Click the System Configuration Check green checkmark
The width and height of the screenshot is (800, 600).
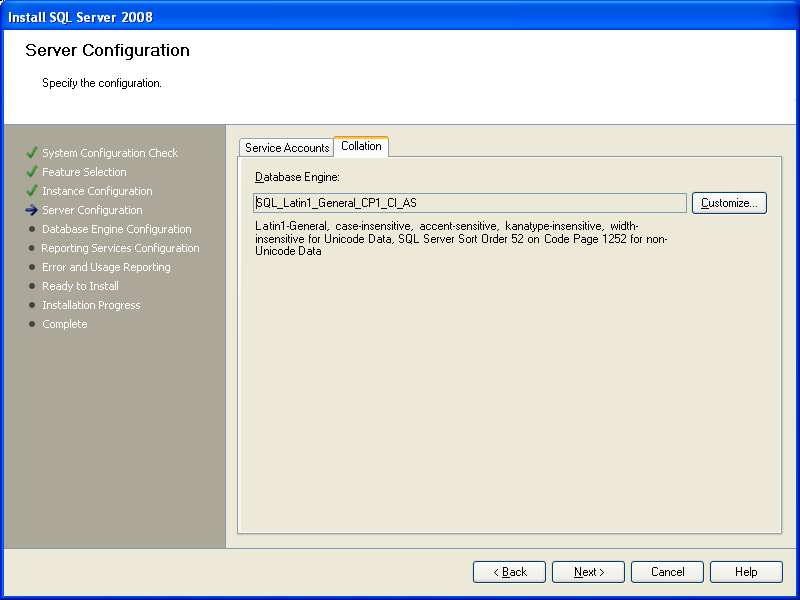pyautogui.click(x=32, y=153)
